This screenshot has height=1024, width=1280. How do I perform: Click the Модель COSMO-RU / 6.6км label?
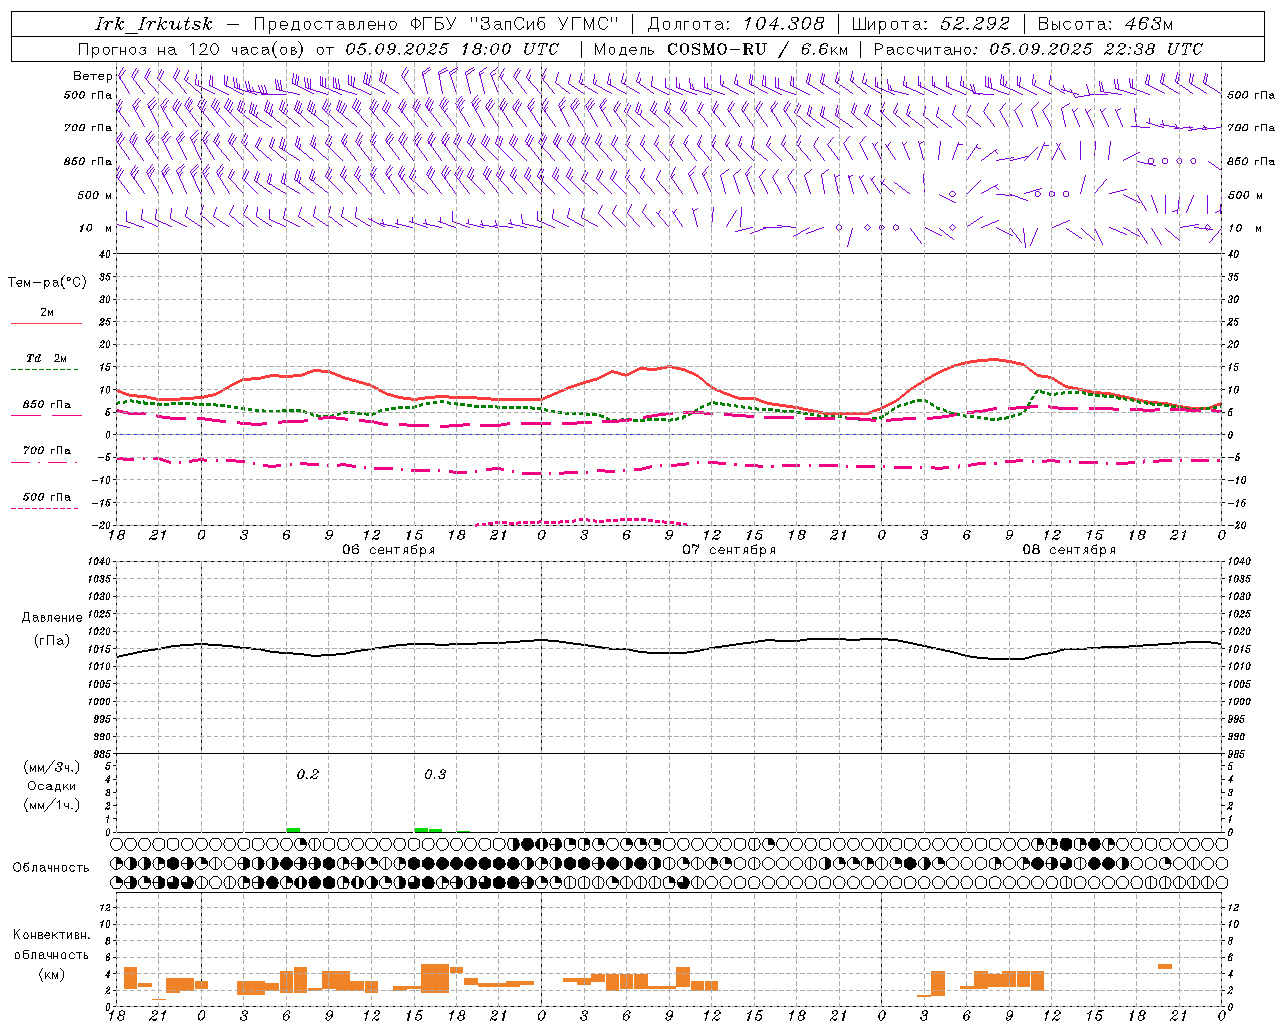pos(721,49)
